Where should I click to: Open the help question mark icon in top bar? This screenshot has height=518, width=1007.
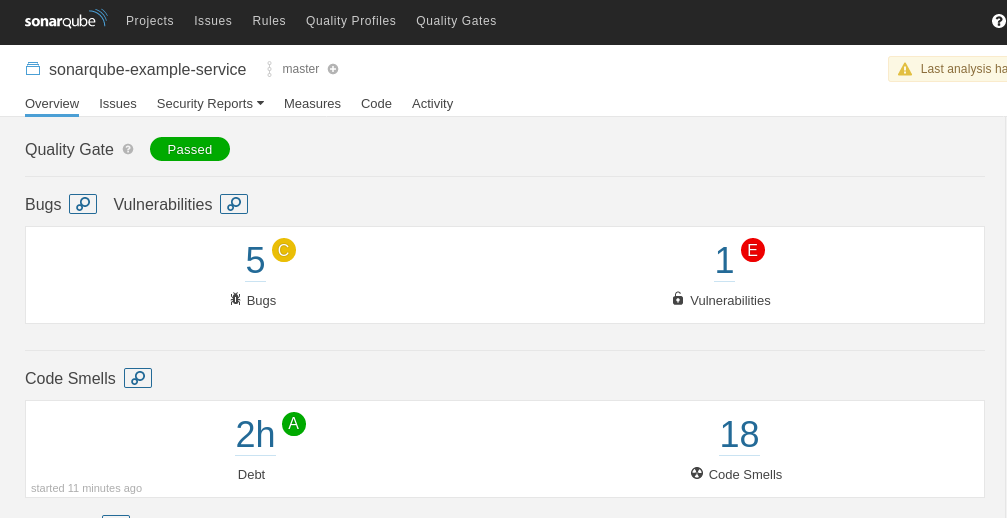click(x=999, y=21)
